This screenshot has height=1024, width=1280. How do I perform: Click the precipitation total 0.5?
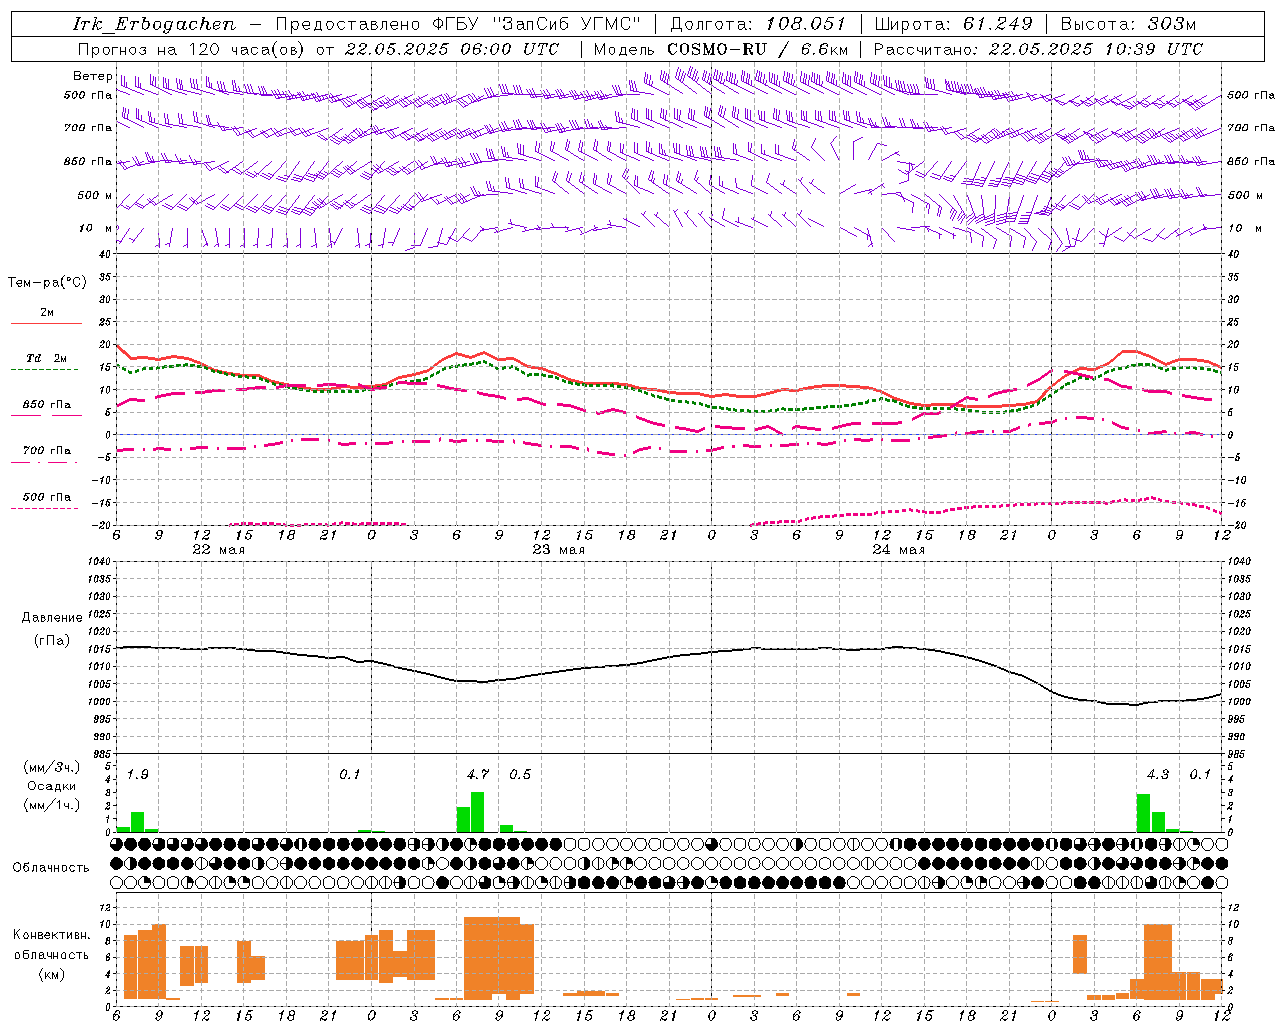tap(520, 774)
